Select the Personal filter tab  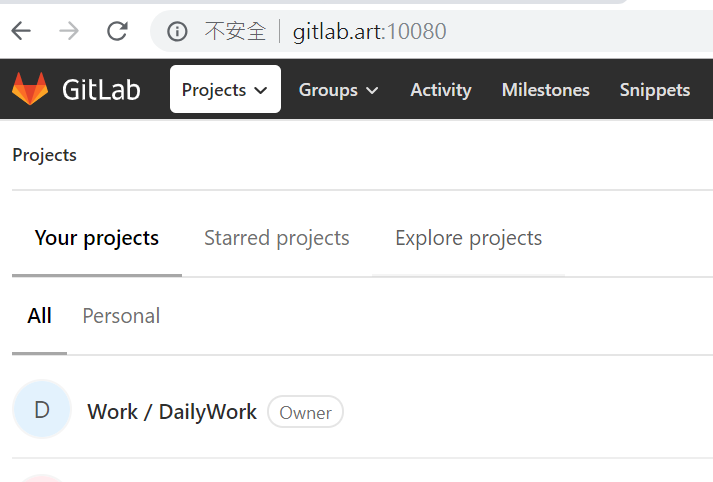click(x=121, y=316)
